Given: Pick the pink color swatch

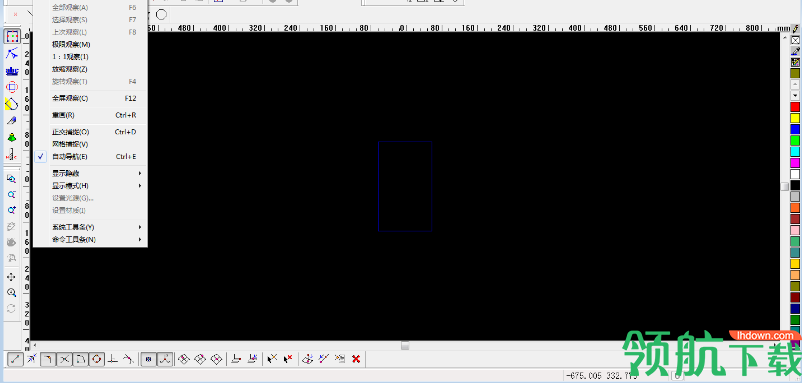Looking at the screenshot, I should coord(795,230).
